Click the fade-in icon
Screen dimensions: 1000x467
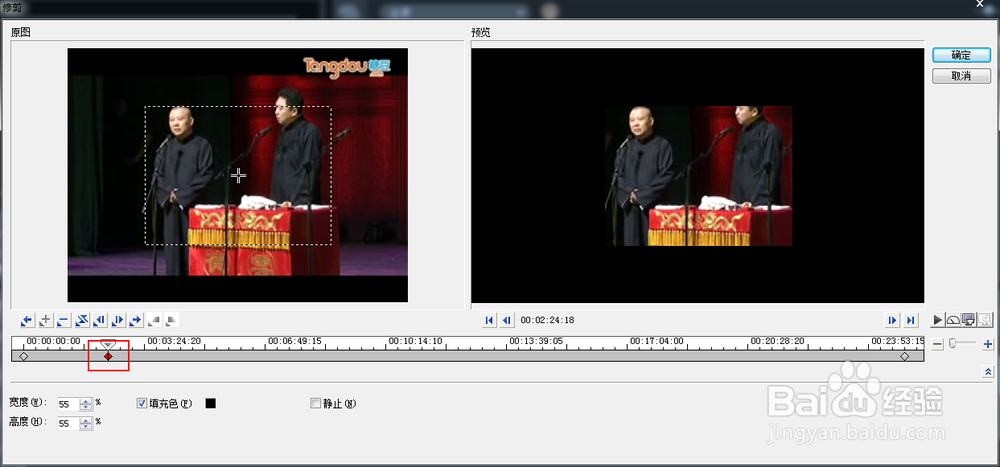[154, 320]
